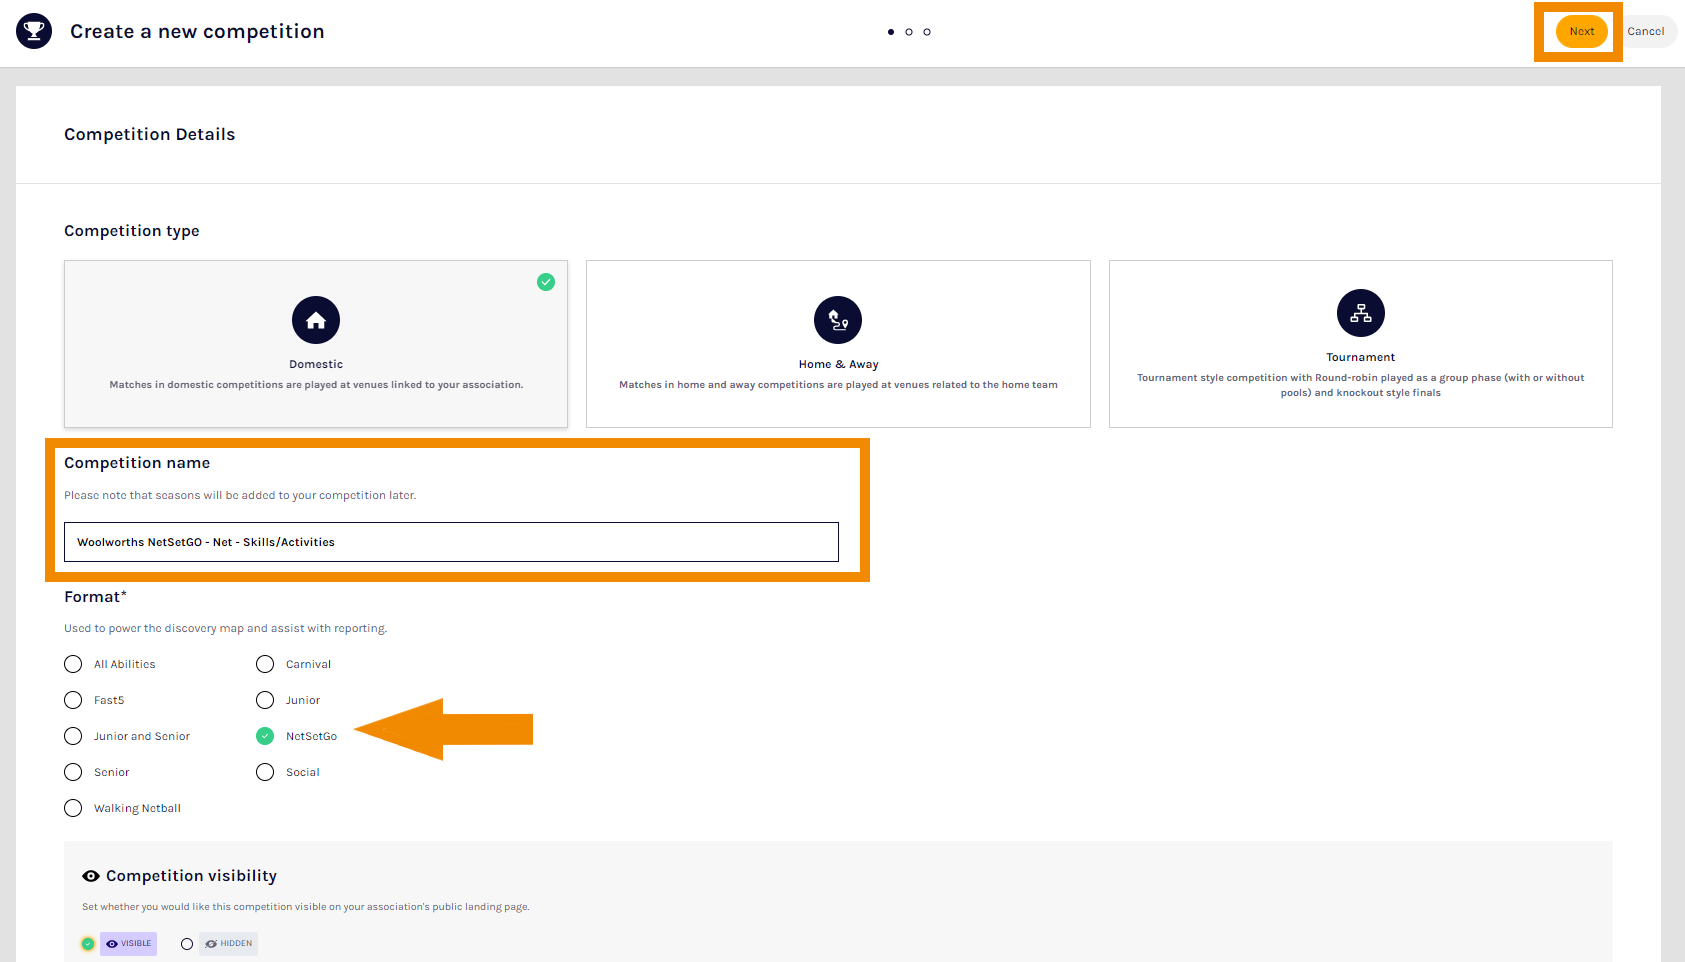
Task: Click the eye icon beside Competition visibility
Action: (91, 876)
